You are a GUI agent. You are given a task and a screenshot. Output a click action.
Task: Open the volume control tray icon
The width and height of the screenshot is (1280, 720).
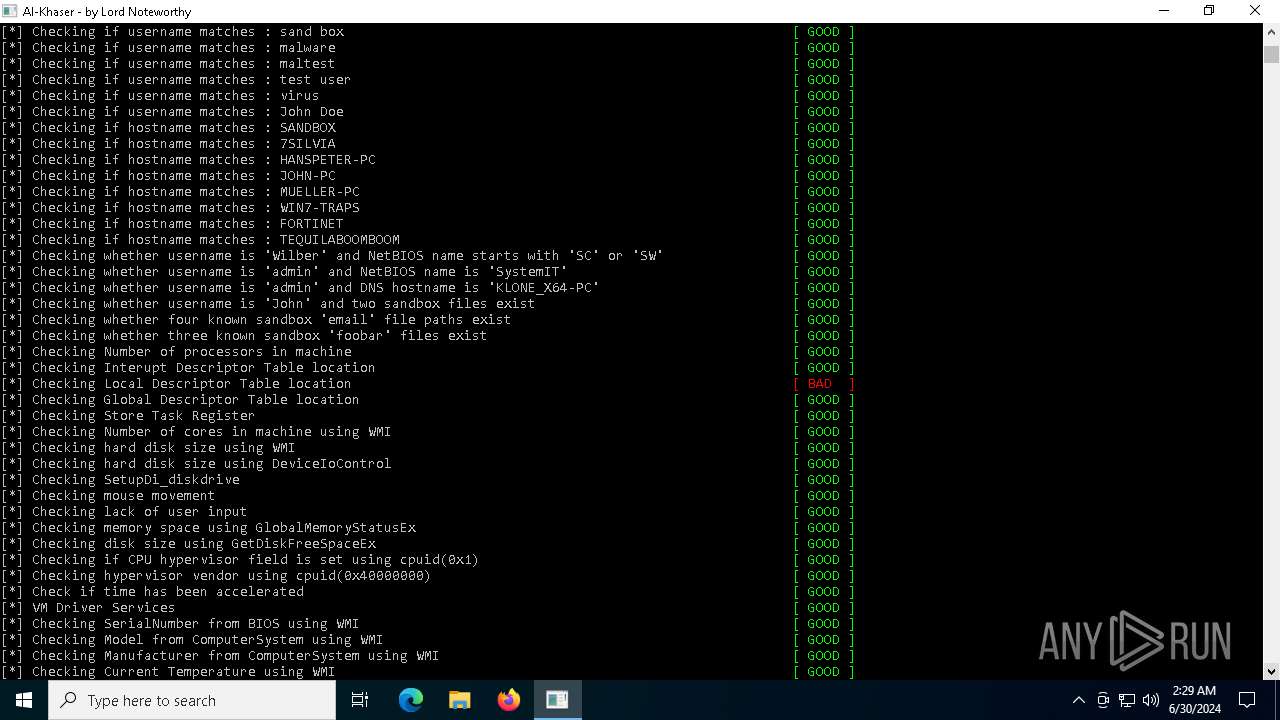(1151, 700)
